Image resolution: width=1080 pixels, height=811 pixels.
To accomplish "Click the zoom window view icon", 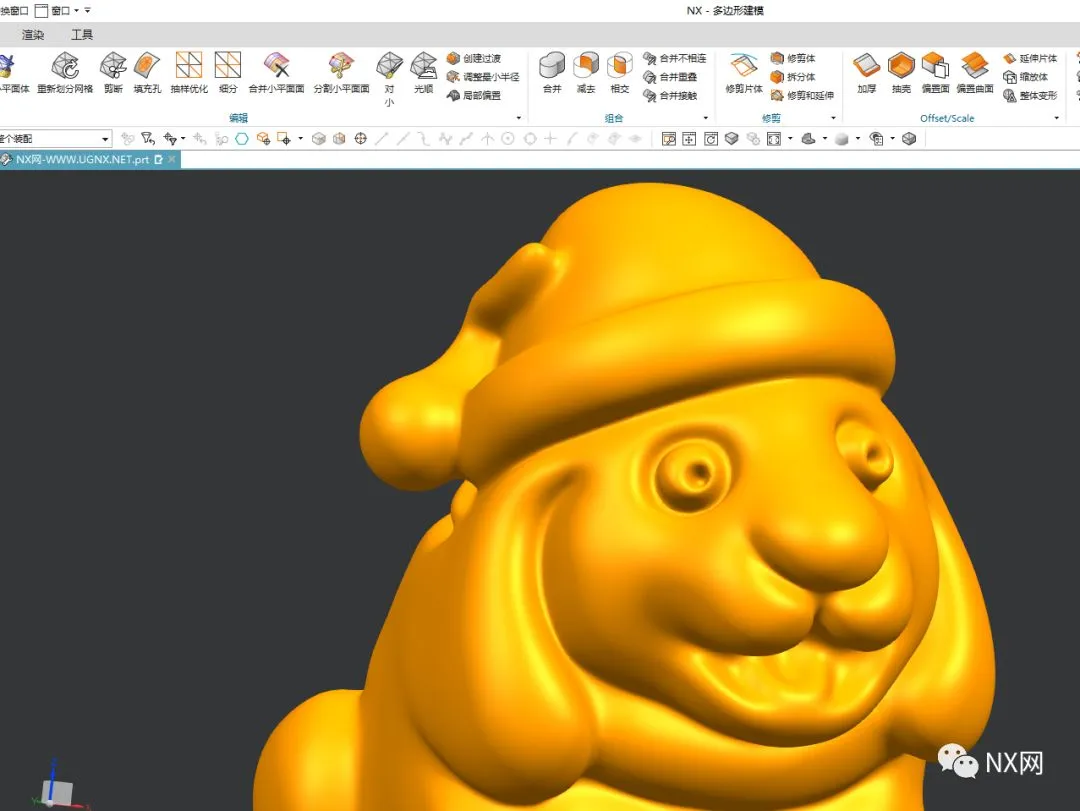I will (668, 139).
